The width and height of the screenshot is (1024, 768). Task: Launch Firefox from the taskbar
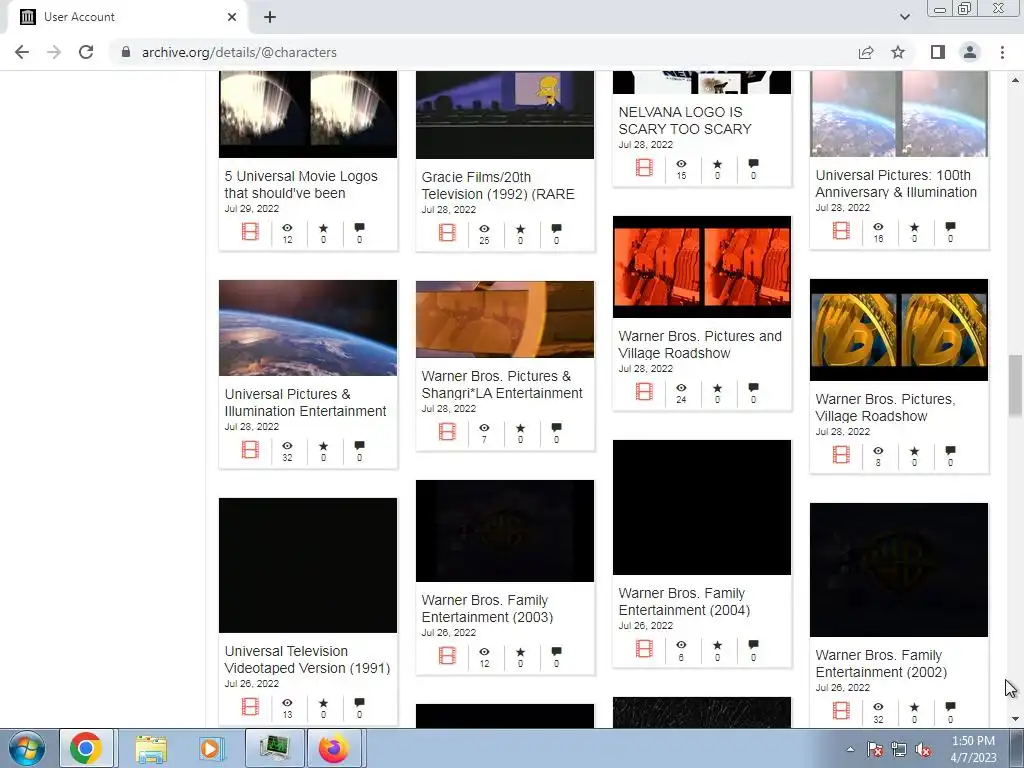coord(334,748)
